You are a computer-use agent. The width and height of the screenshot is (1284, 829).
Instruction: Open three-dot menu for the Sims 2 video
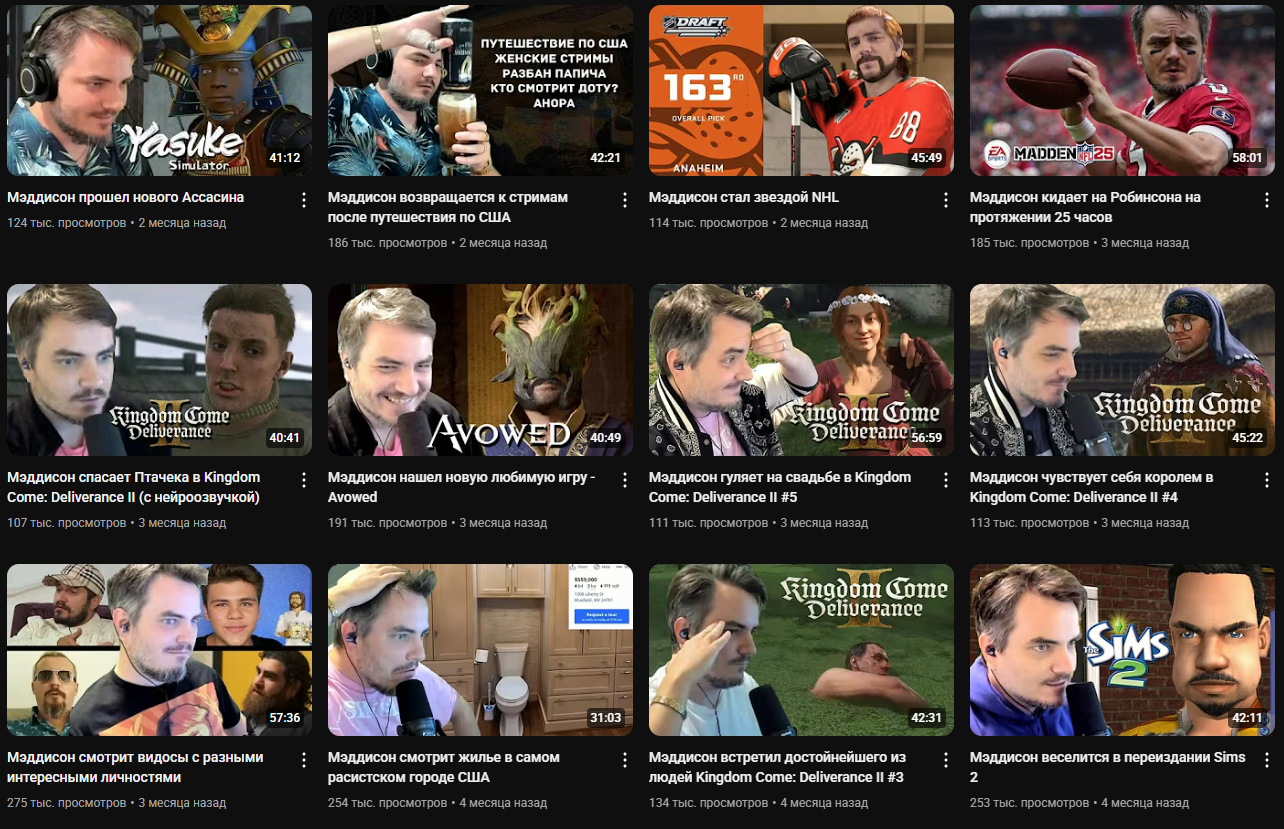point(1267,760)
